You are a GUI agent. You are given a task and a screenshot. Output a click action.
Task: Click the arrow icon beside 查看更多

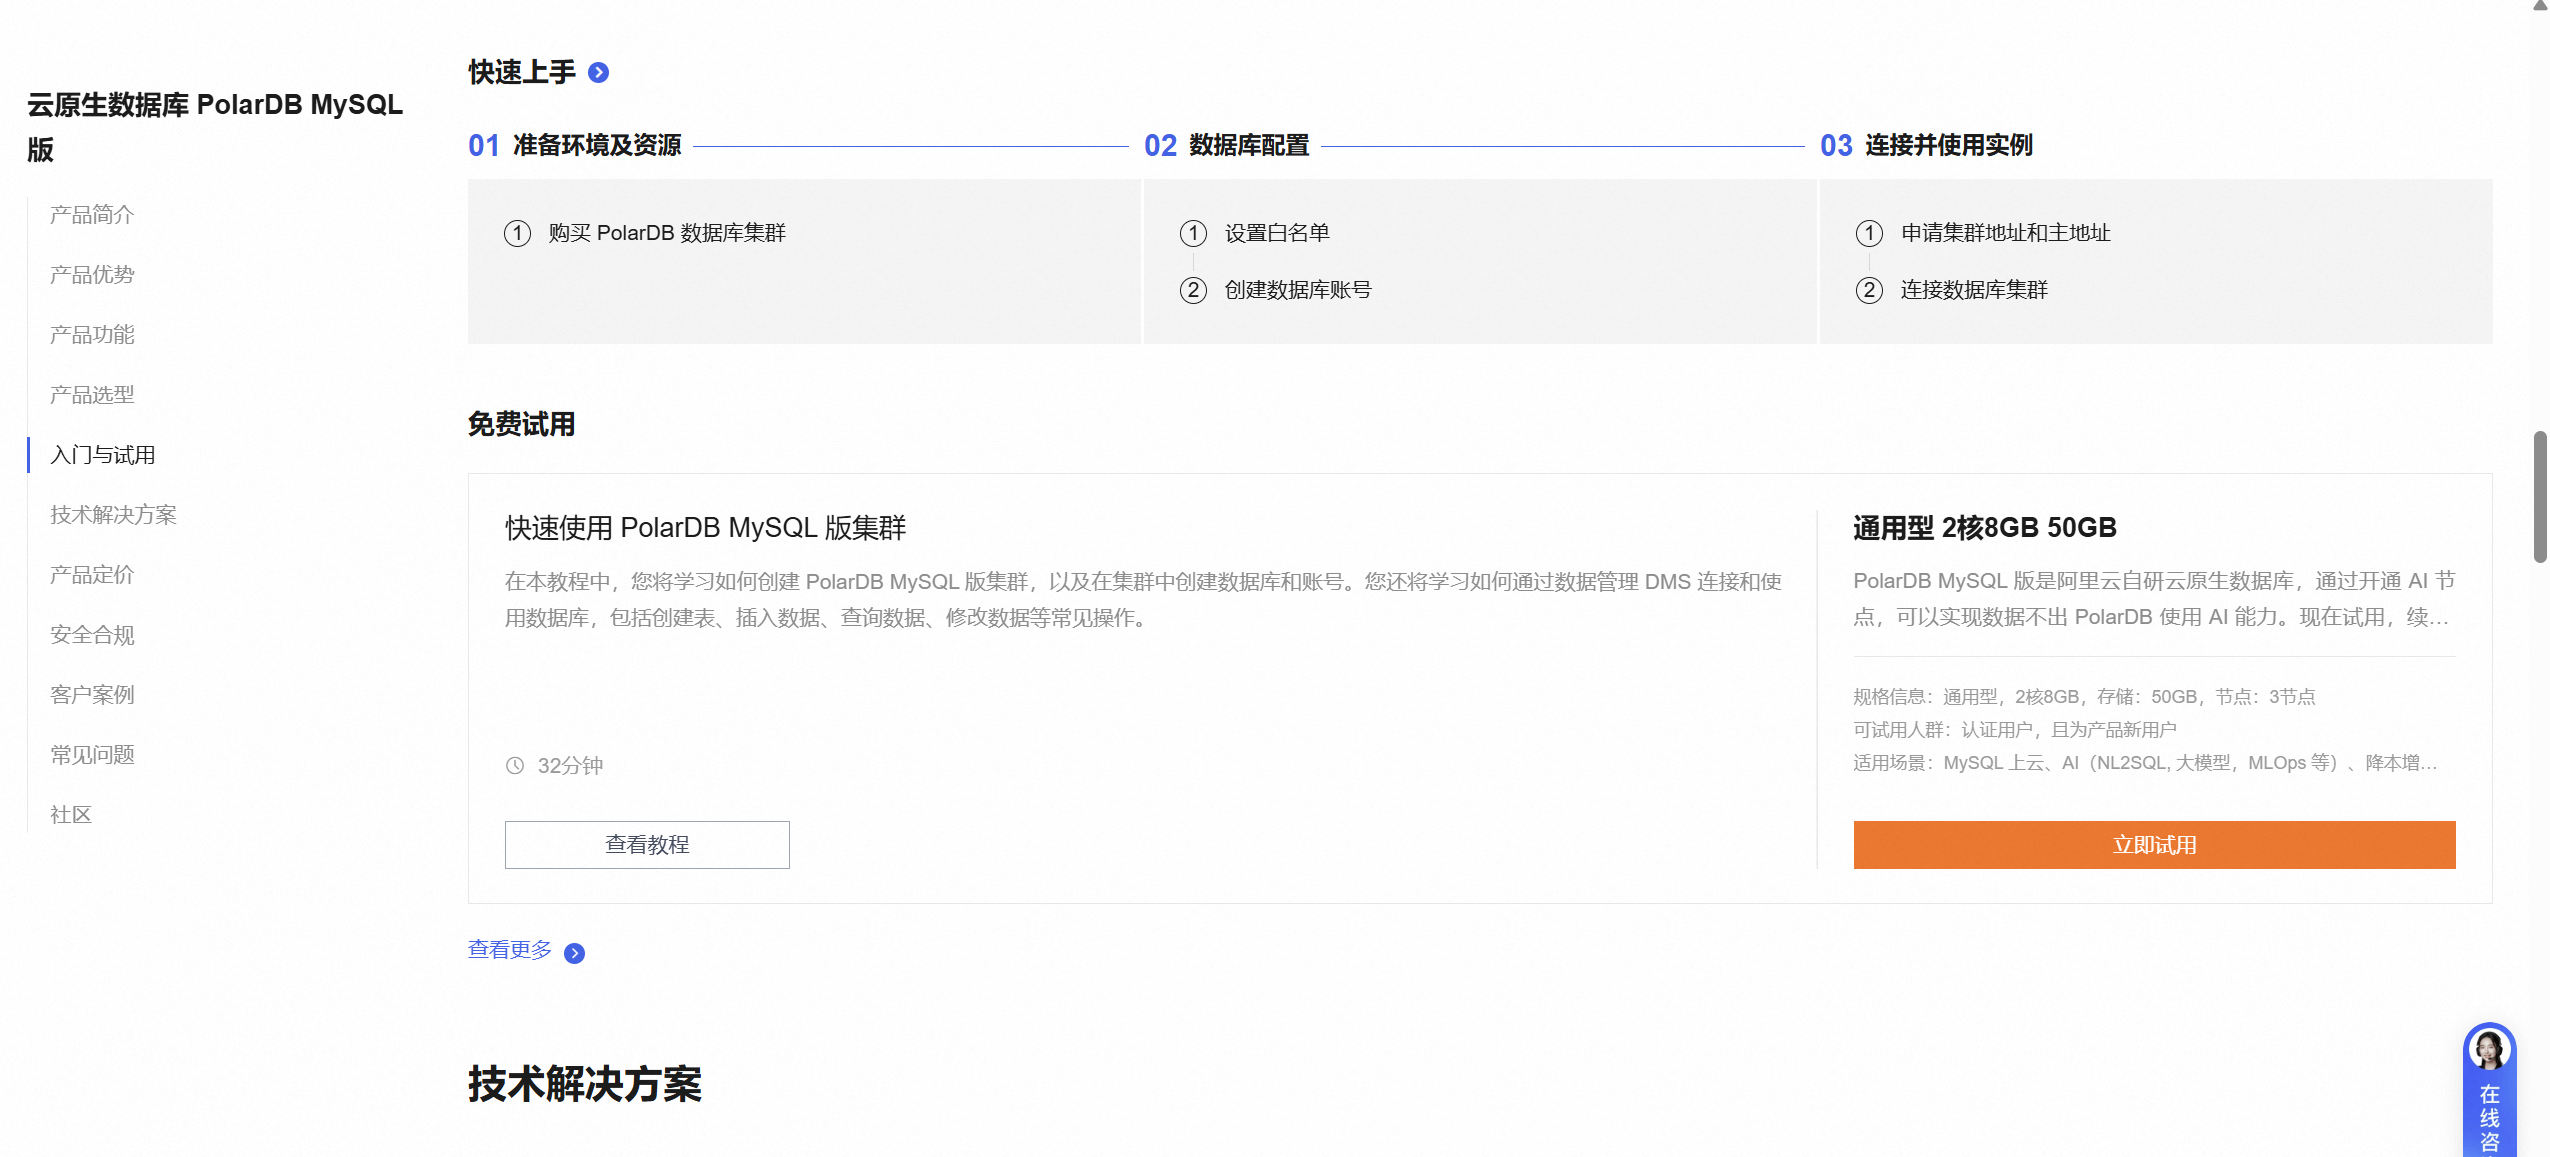tap(574, 953)
